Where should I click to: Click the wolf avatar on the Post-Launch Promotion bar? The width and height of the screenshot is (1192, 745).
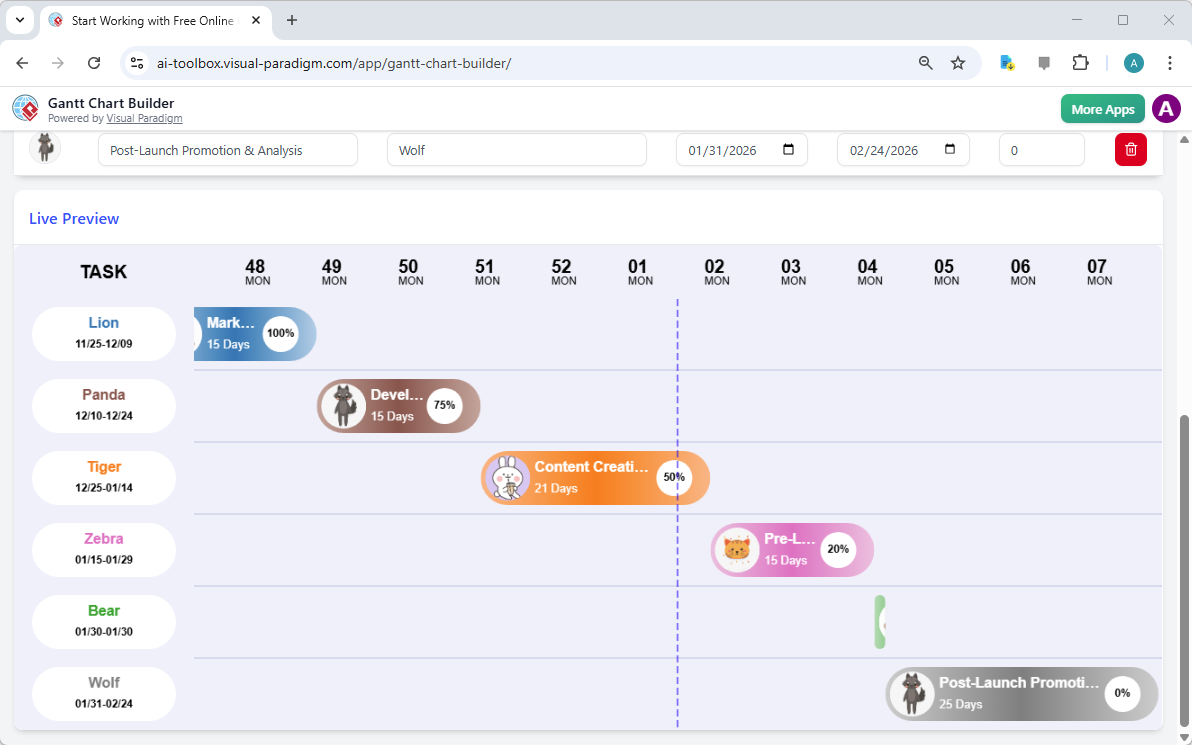tap(912, 693)
